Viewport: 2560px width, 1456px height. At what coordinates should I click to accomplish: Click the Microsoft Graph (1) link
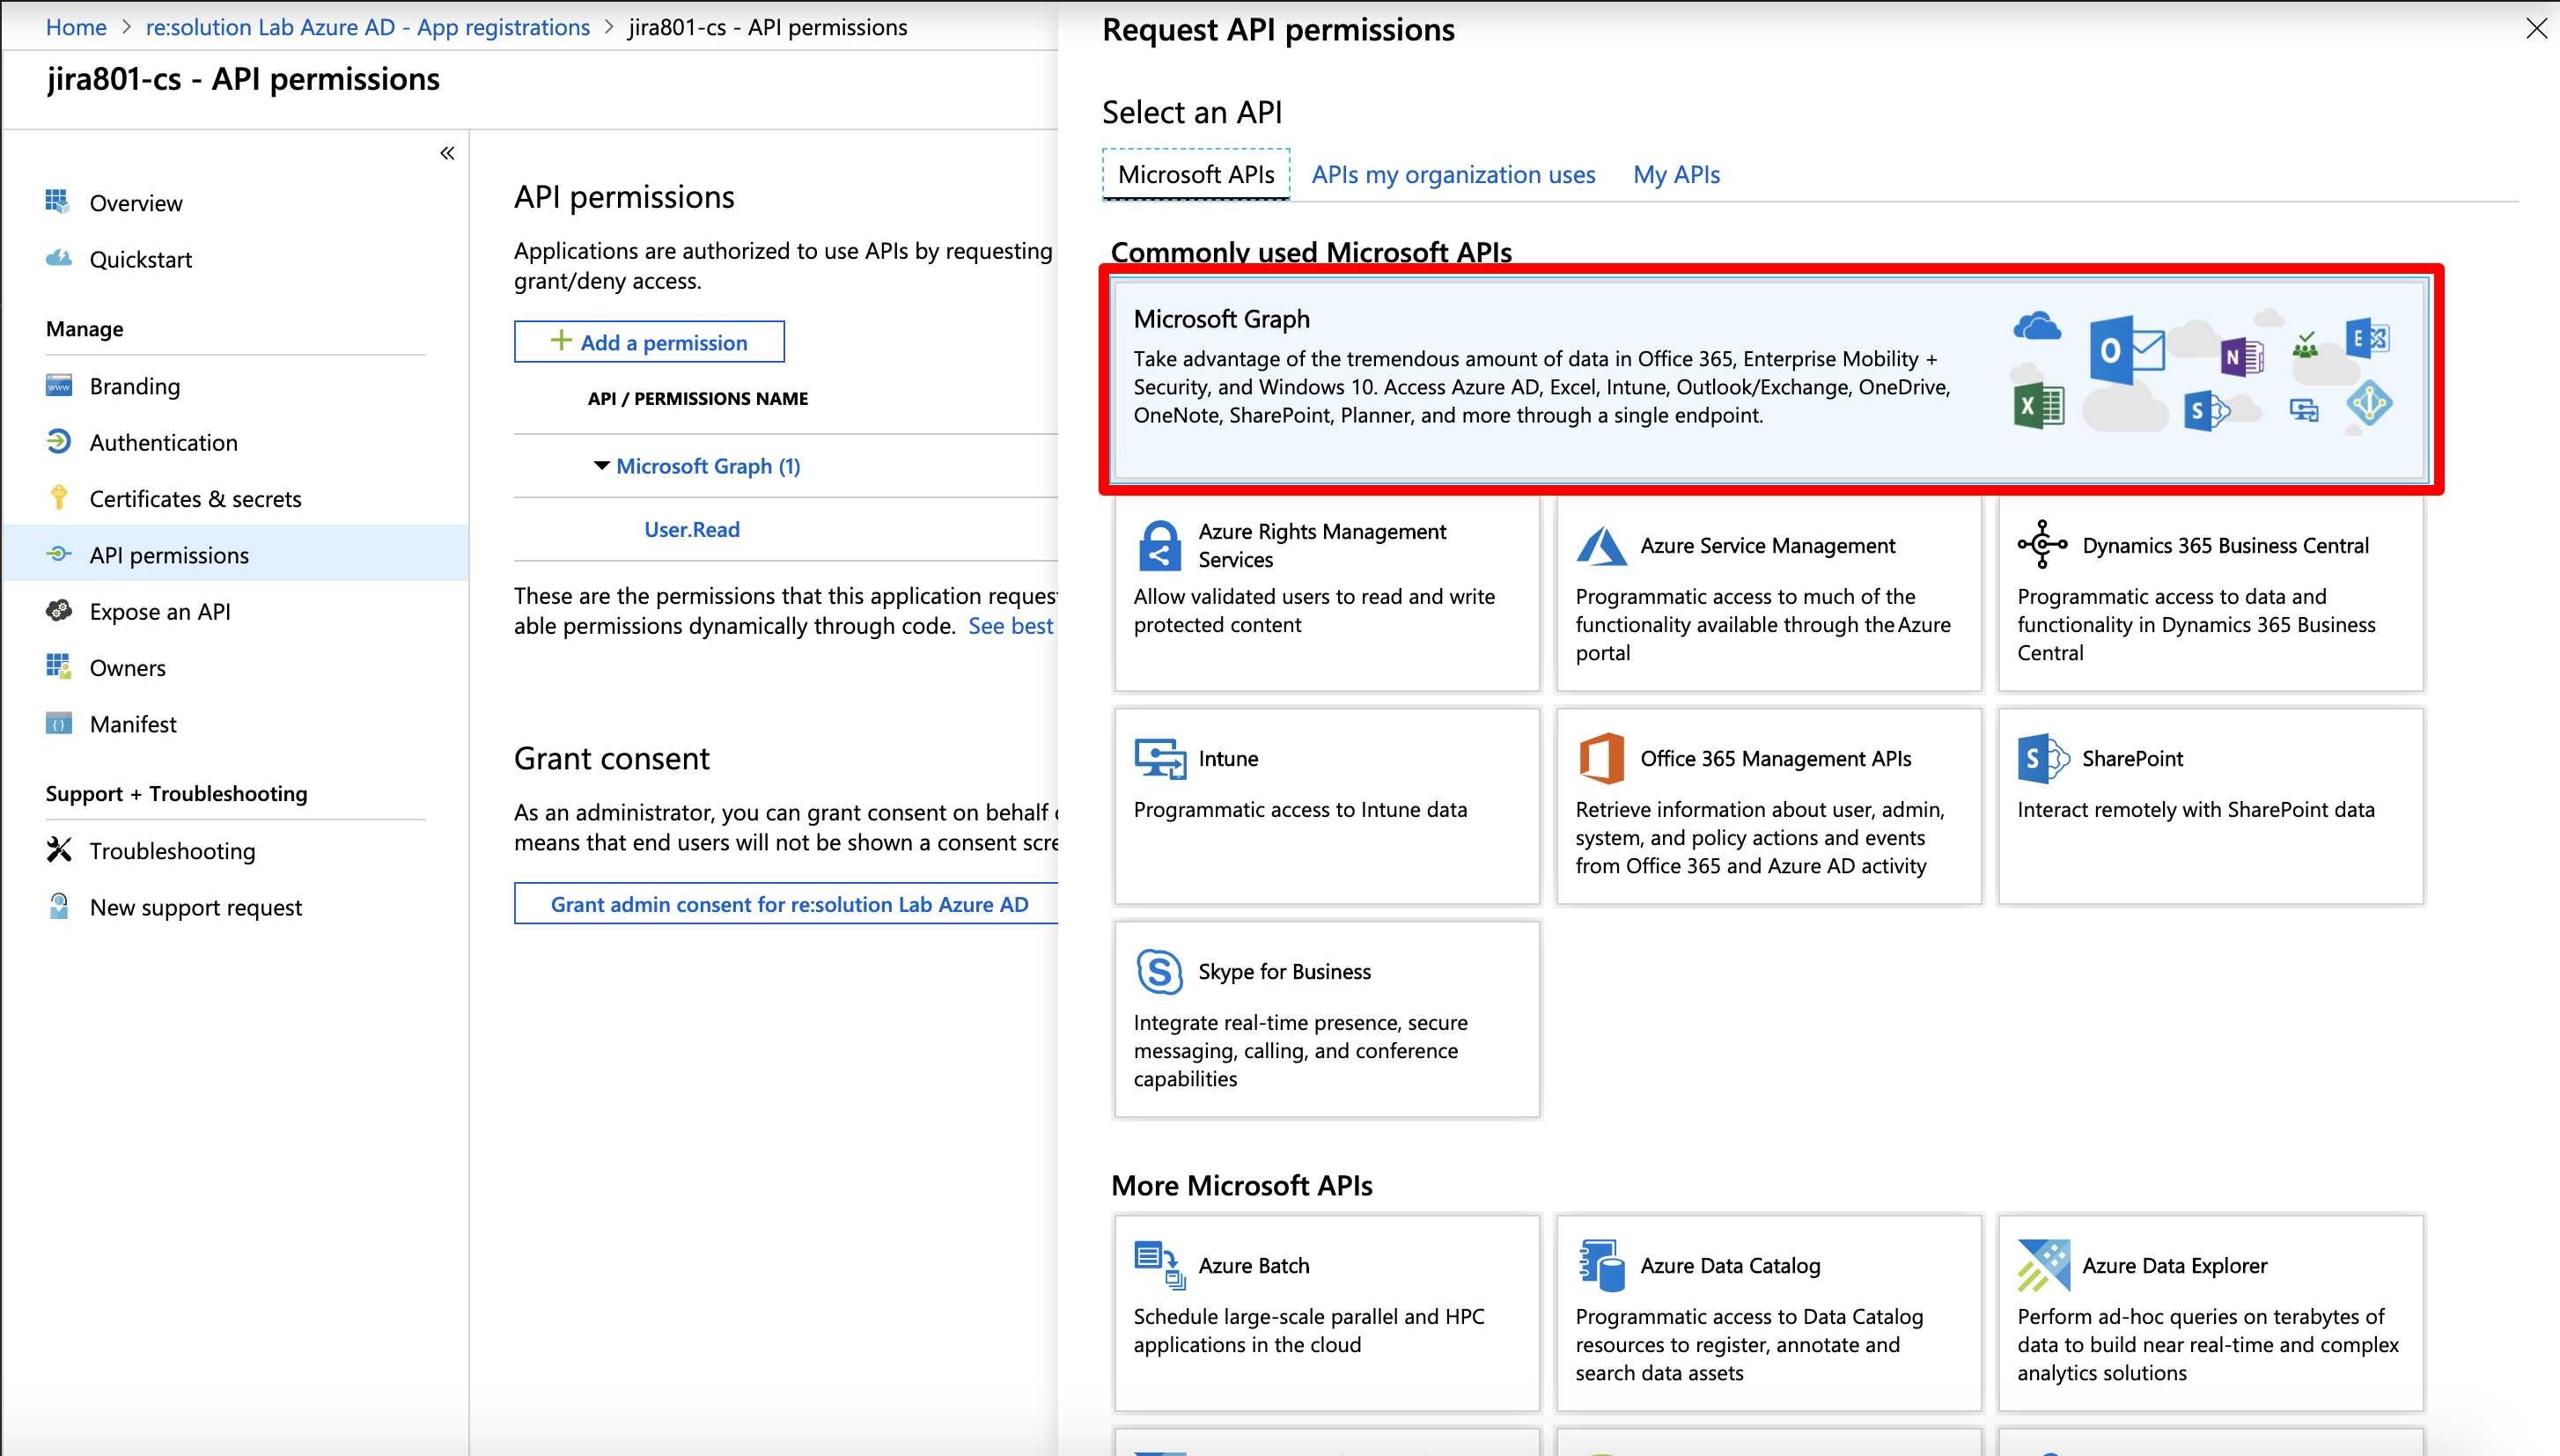(x=708, y=466)
